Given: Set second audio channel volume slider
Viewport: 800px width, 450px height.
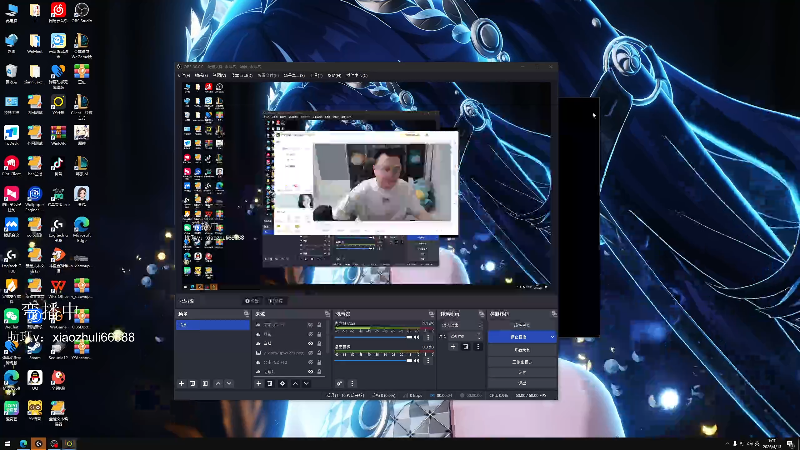Looking at the screenshot, I should coord(373,361).
